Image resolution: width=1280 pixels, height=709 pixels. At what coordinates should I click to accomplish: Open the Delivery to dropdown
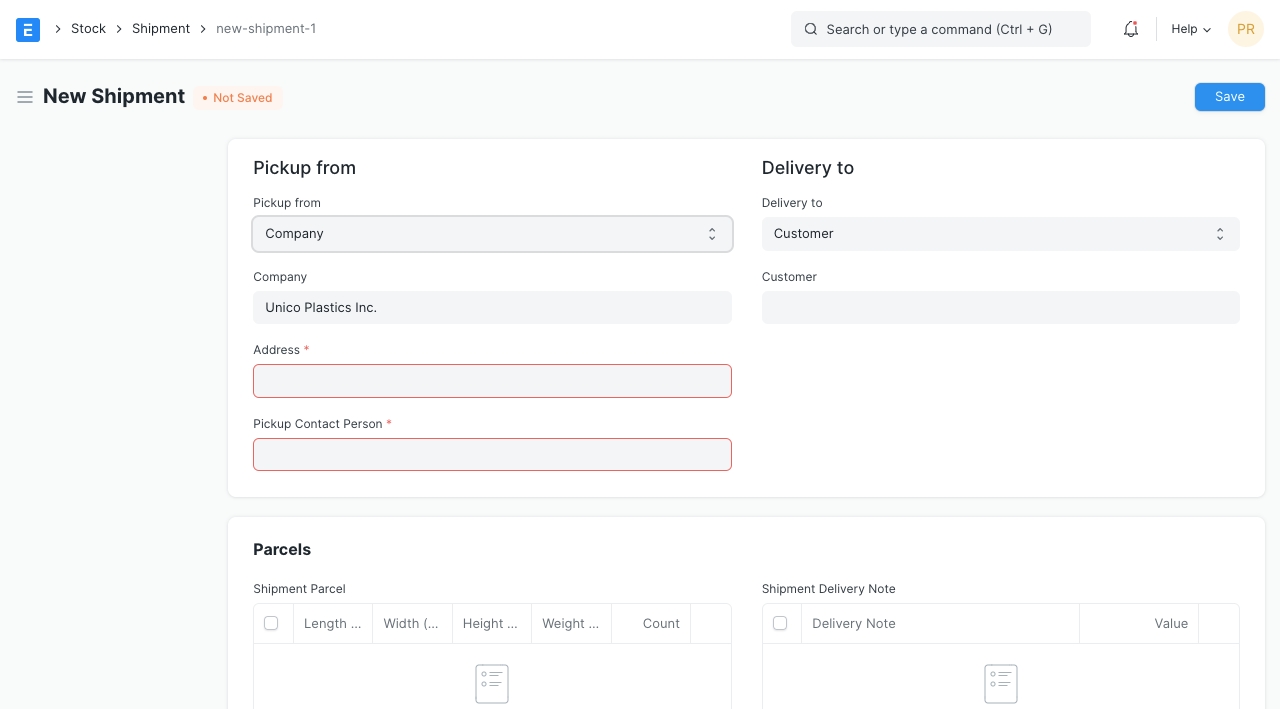[x=1000, y=234]
